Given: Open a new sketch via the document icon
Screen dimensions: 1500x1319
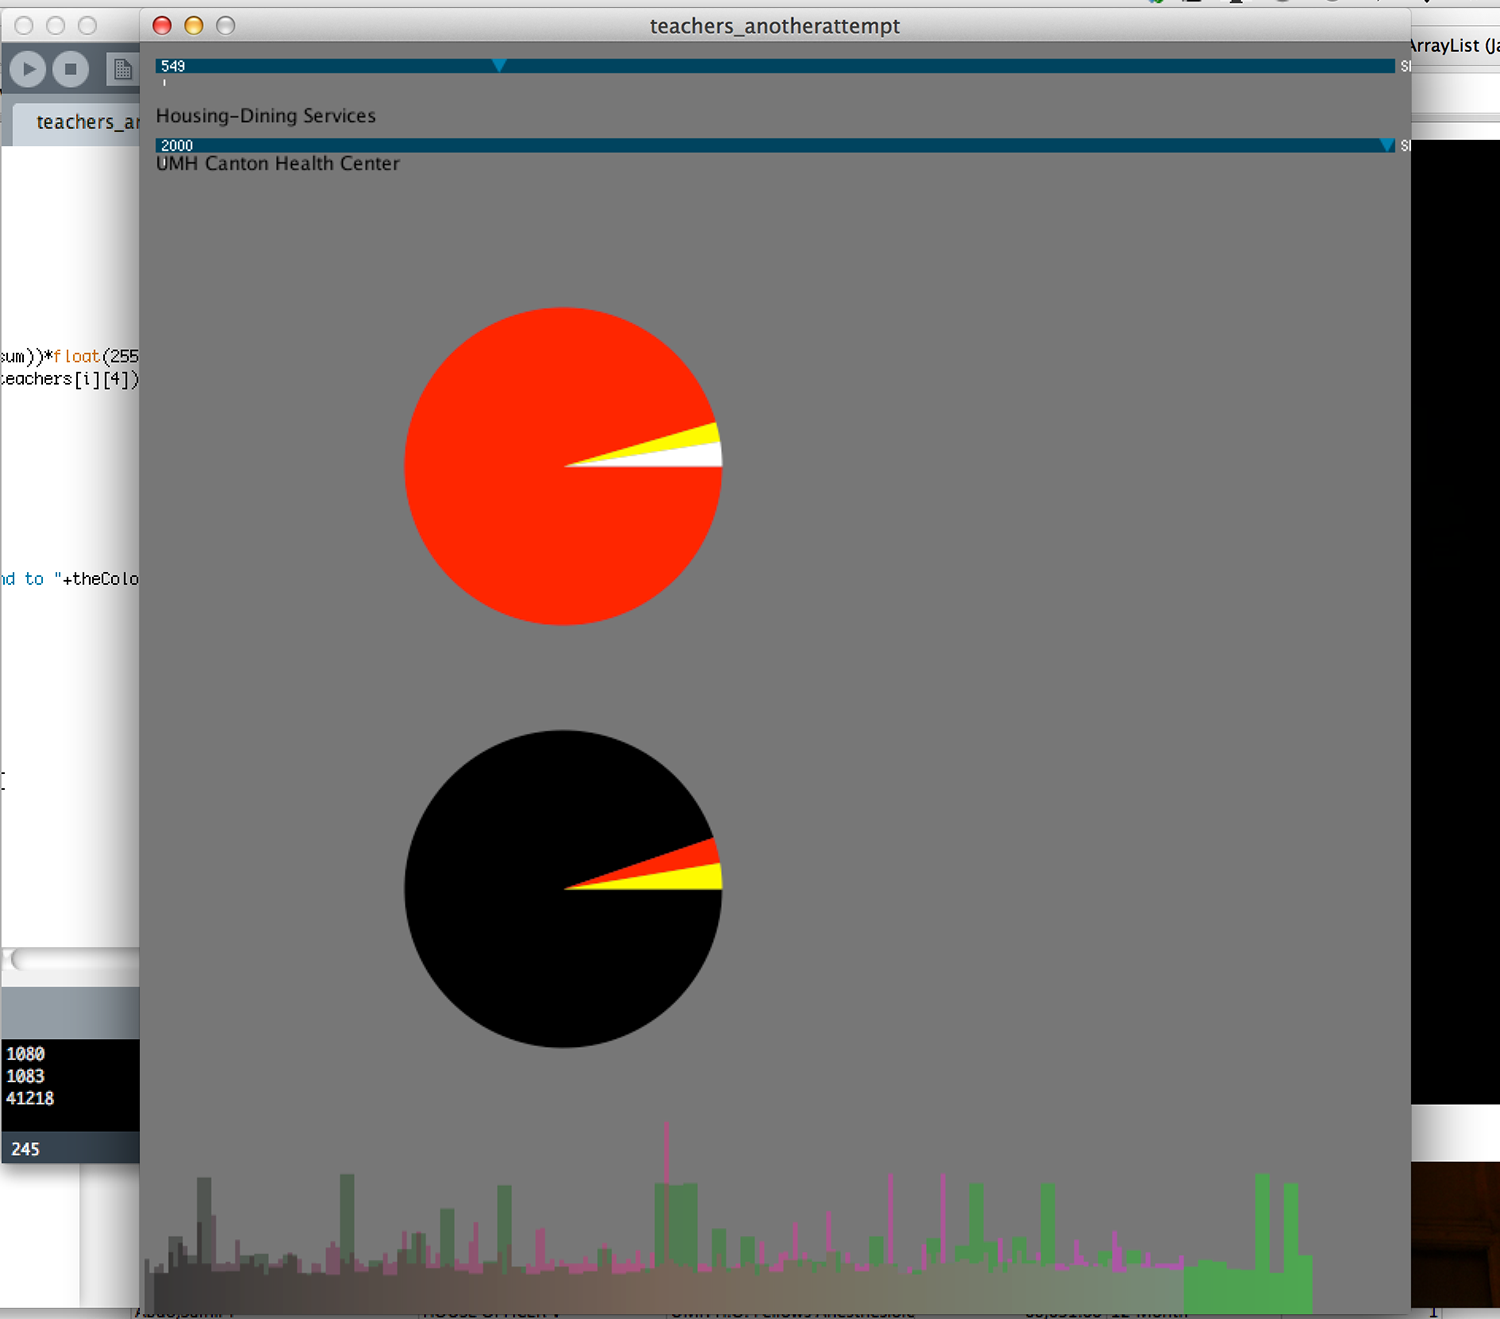Looking at the screenshot, I should (x=122, y=70).
